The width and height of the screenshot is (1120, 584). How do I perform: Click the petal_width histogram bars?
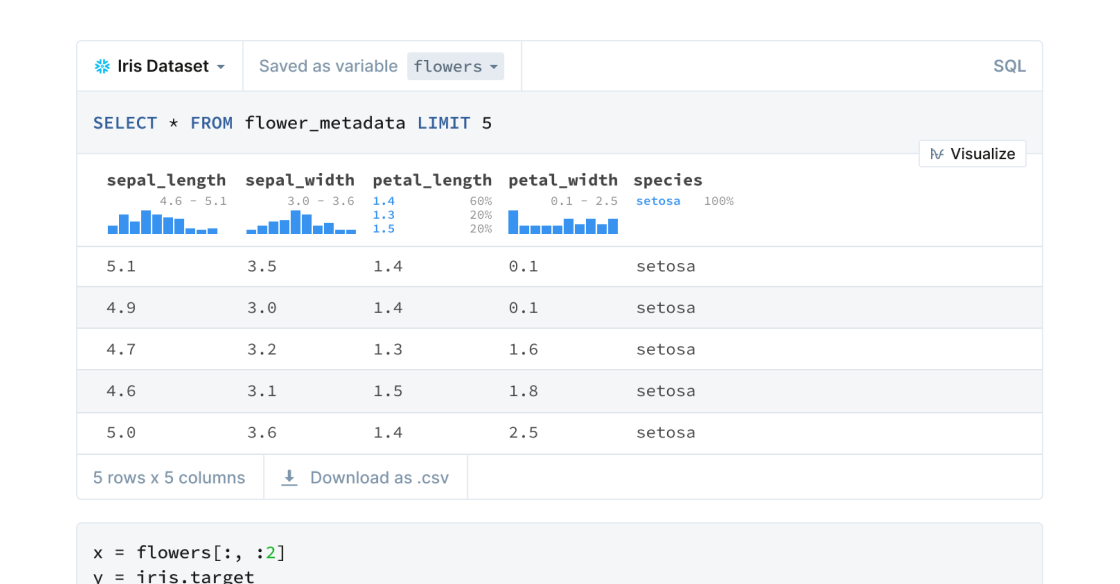point(562,223)
